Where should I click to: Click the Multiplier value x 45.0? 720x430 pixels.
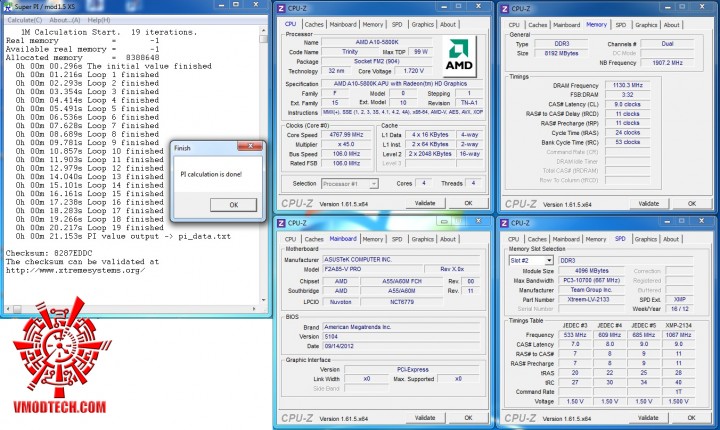click(x=346, y=144)
